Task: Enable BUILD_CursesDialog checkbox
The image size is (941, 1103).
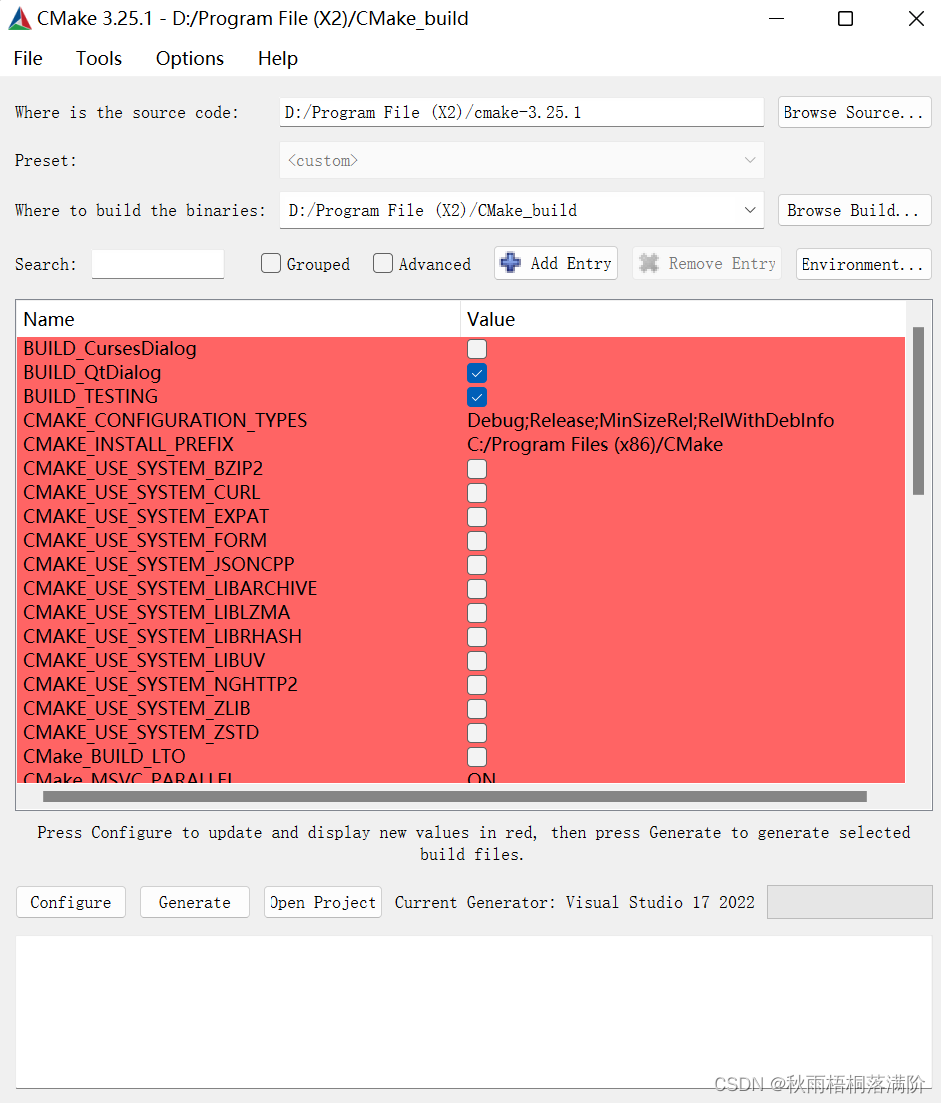Action: [x=477, y=349]
